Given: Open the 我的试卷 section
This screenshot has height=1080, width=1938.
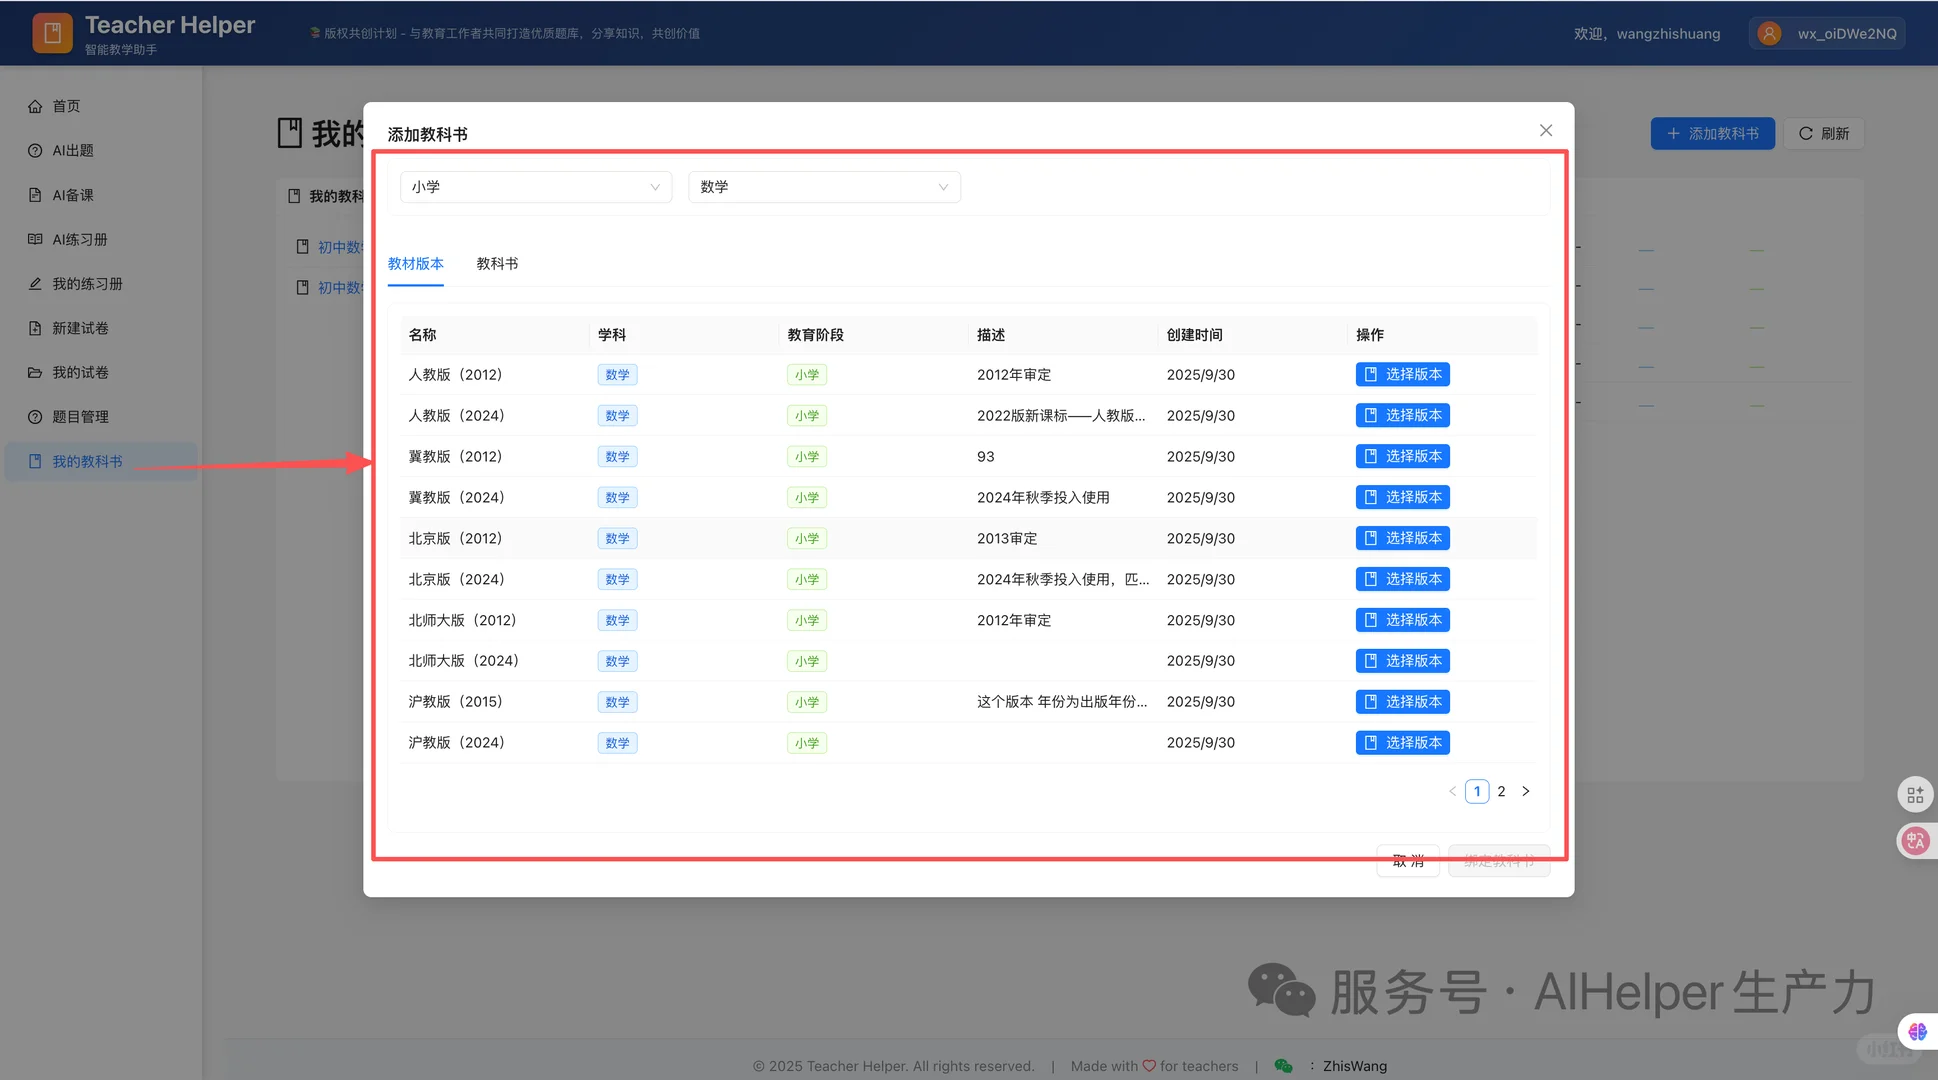Looking at the screenshot, I should (x=76, y=372).
